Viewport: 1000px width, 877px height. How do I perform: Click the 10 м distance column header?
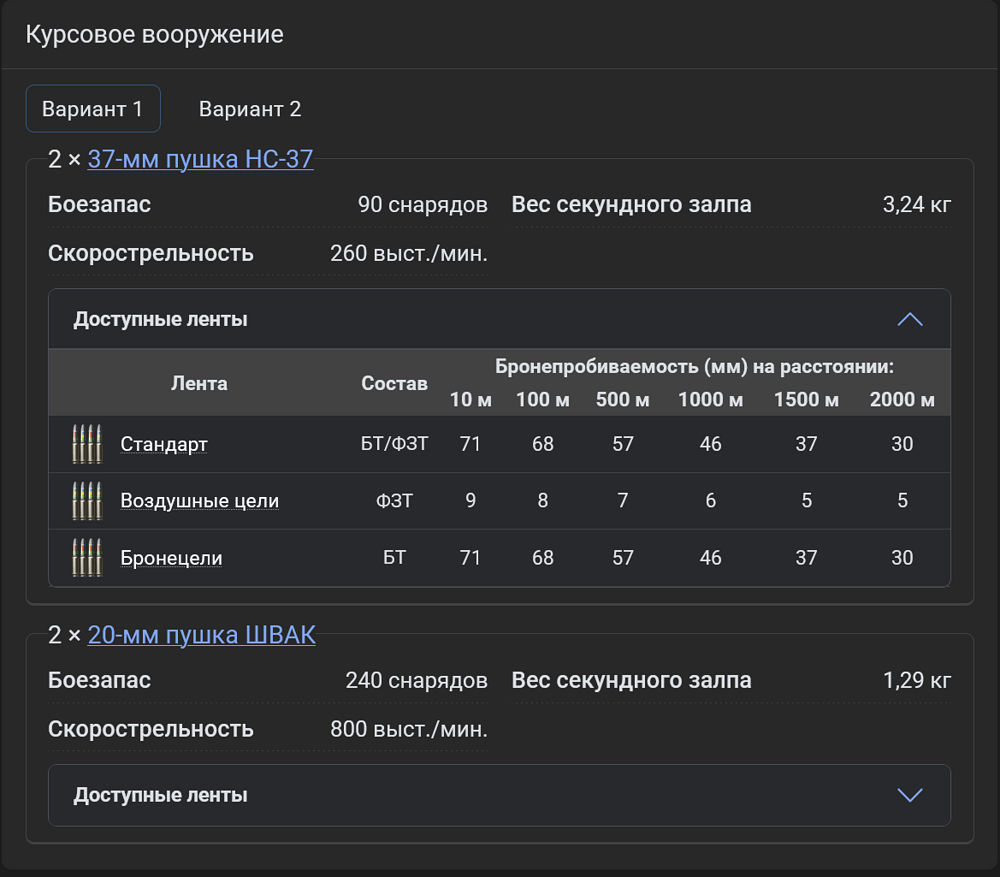pyautogui.click(x=471, y=399)
